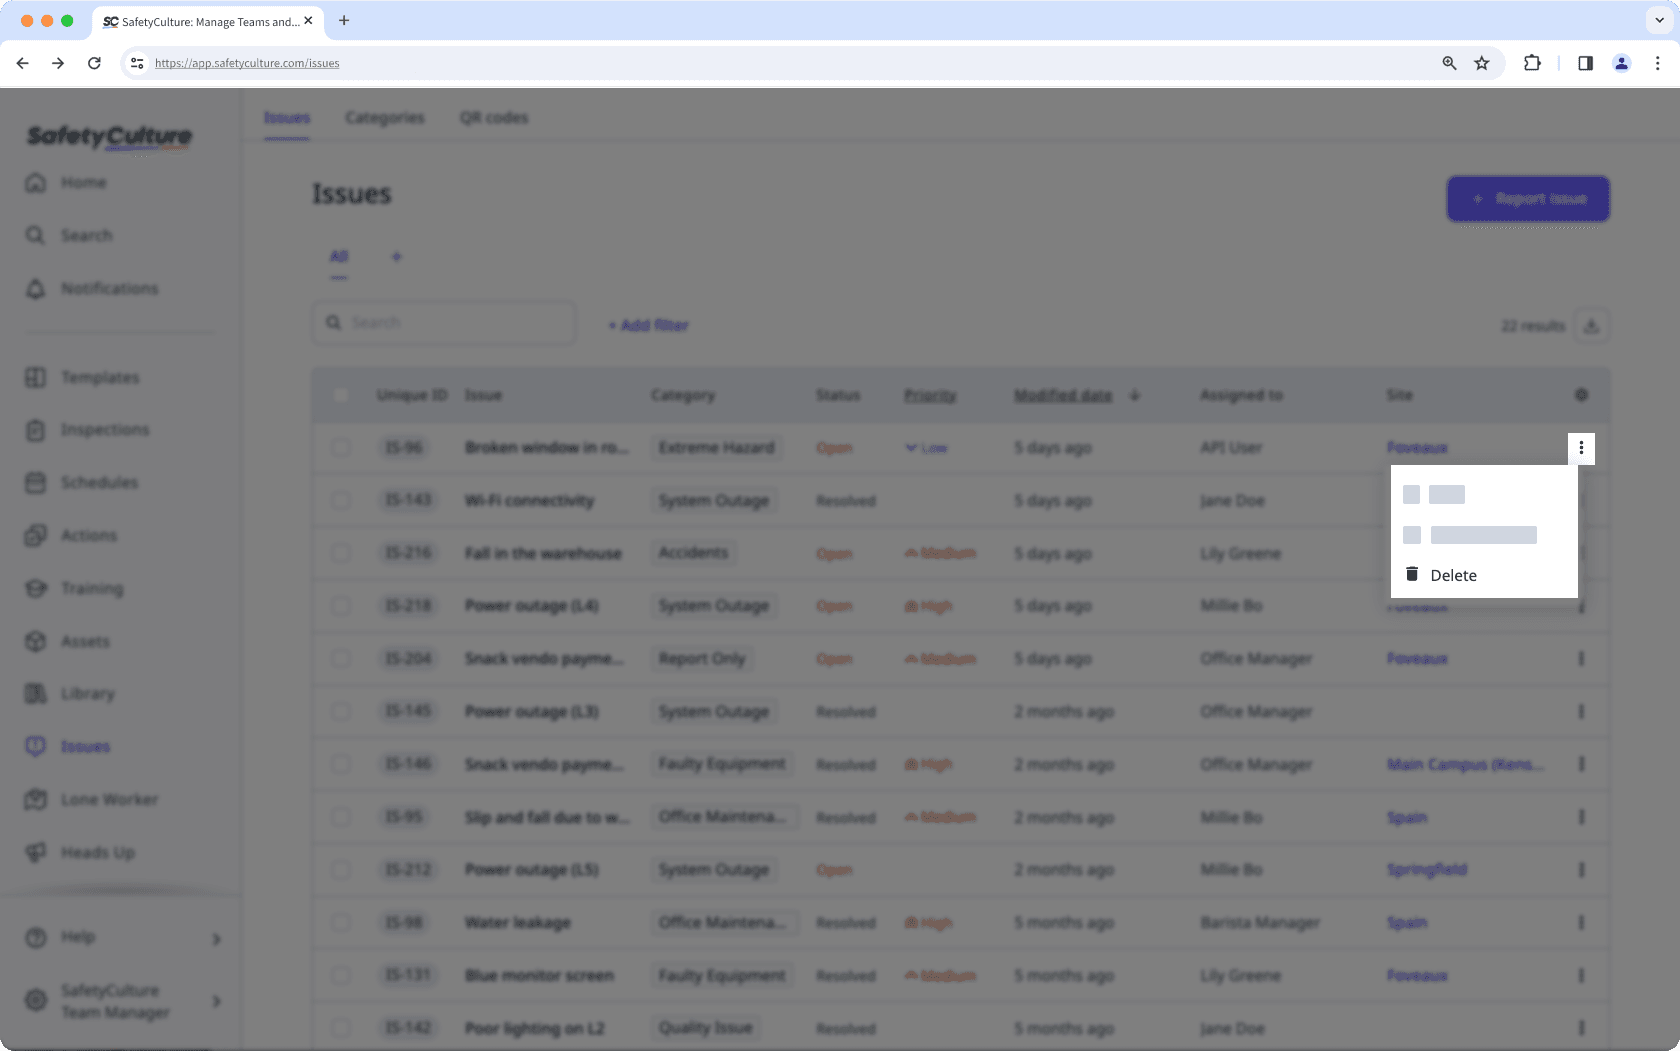Image resolution: width=1680 pixels, height=1051 pixels.
Task: Click Delete in the context menu
Action: (1452, 575)
